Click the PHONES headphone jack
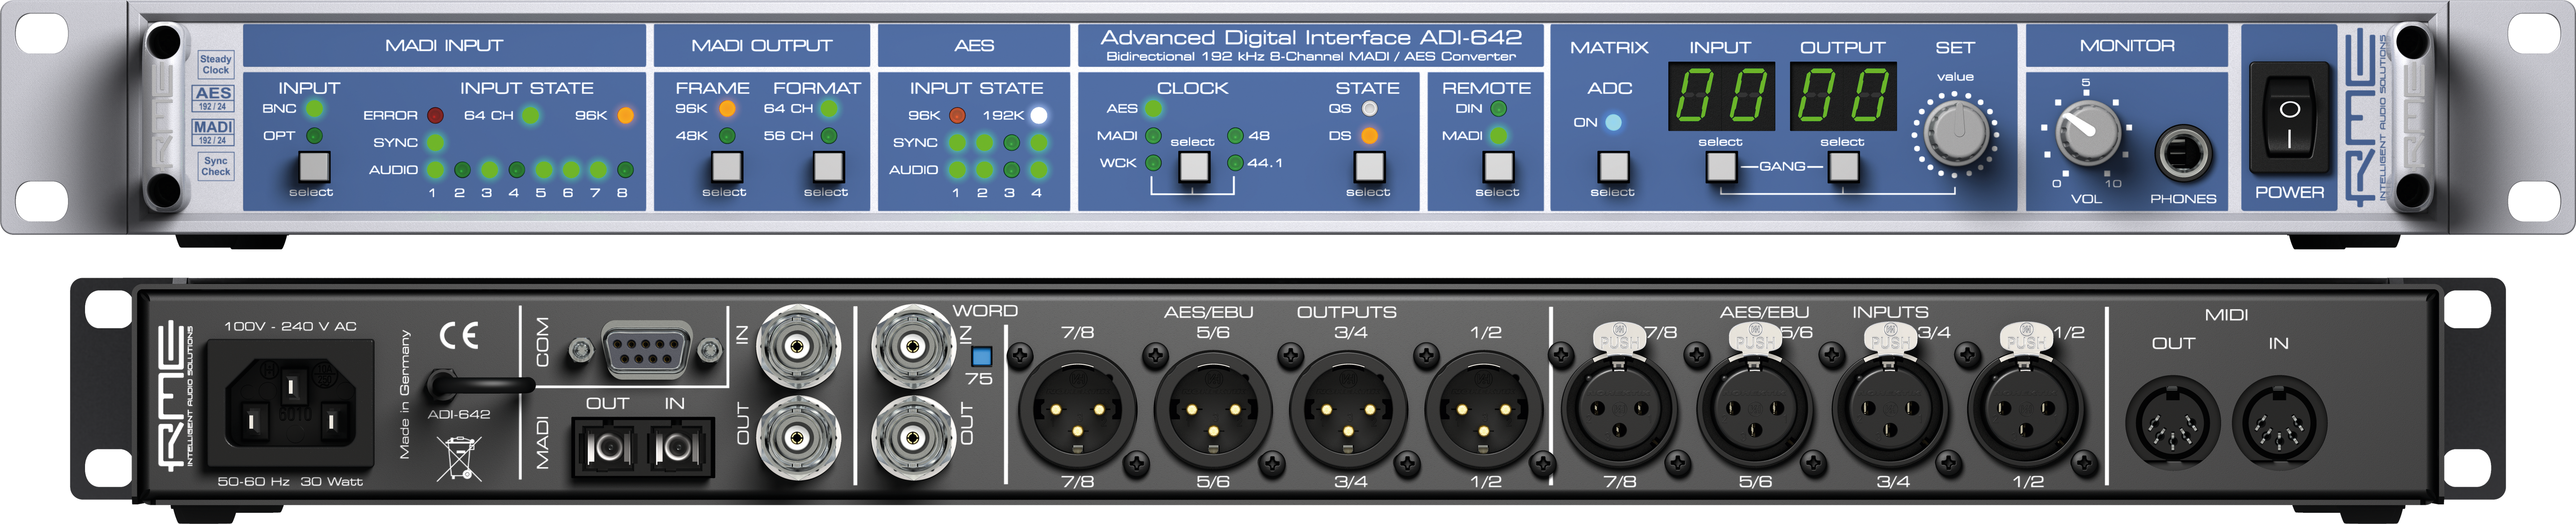 pyautogui.click(x=2183, y=154)
